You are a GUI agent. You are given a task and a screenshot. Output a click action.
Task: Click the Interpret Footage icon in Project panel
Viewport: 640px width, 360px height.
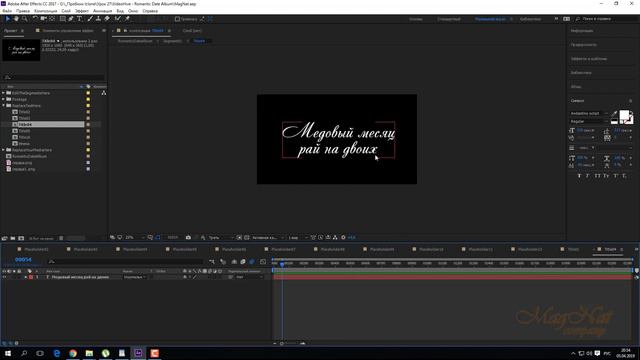click(x=4, y=238)
